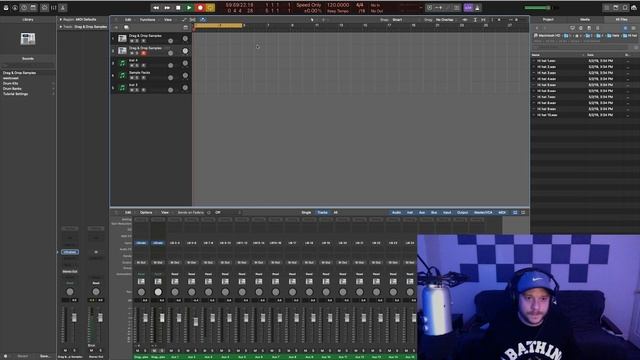Screen dimensions: 640x360
Task: Click Save... at the bottom of the Library
Action: [x=45, y=356]
